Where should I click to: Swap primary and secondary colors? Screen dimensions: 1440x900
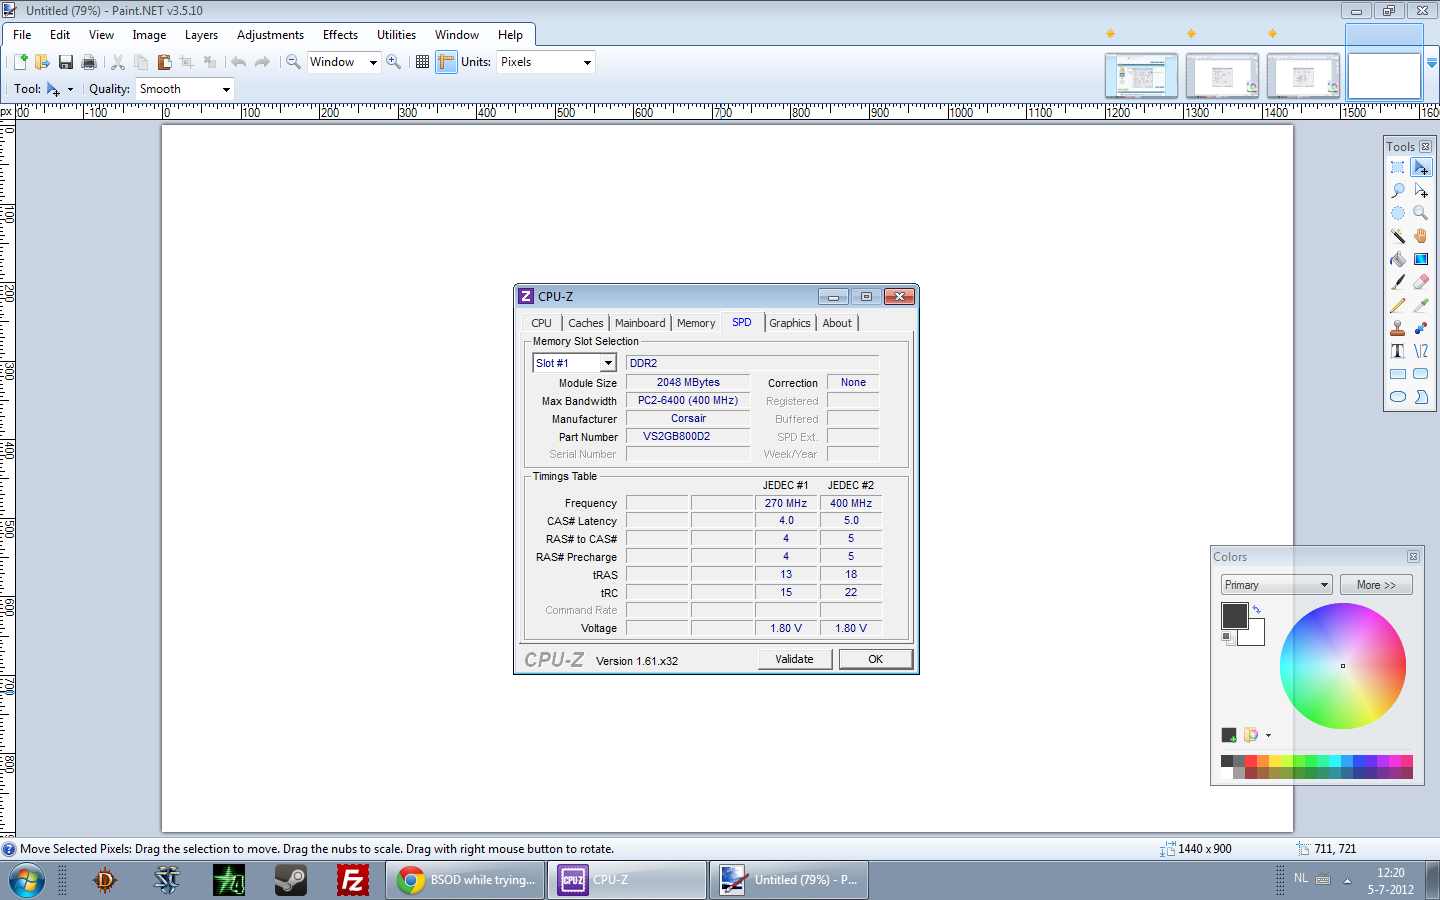pyautogui.click(x=1257, y=609)
